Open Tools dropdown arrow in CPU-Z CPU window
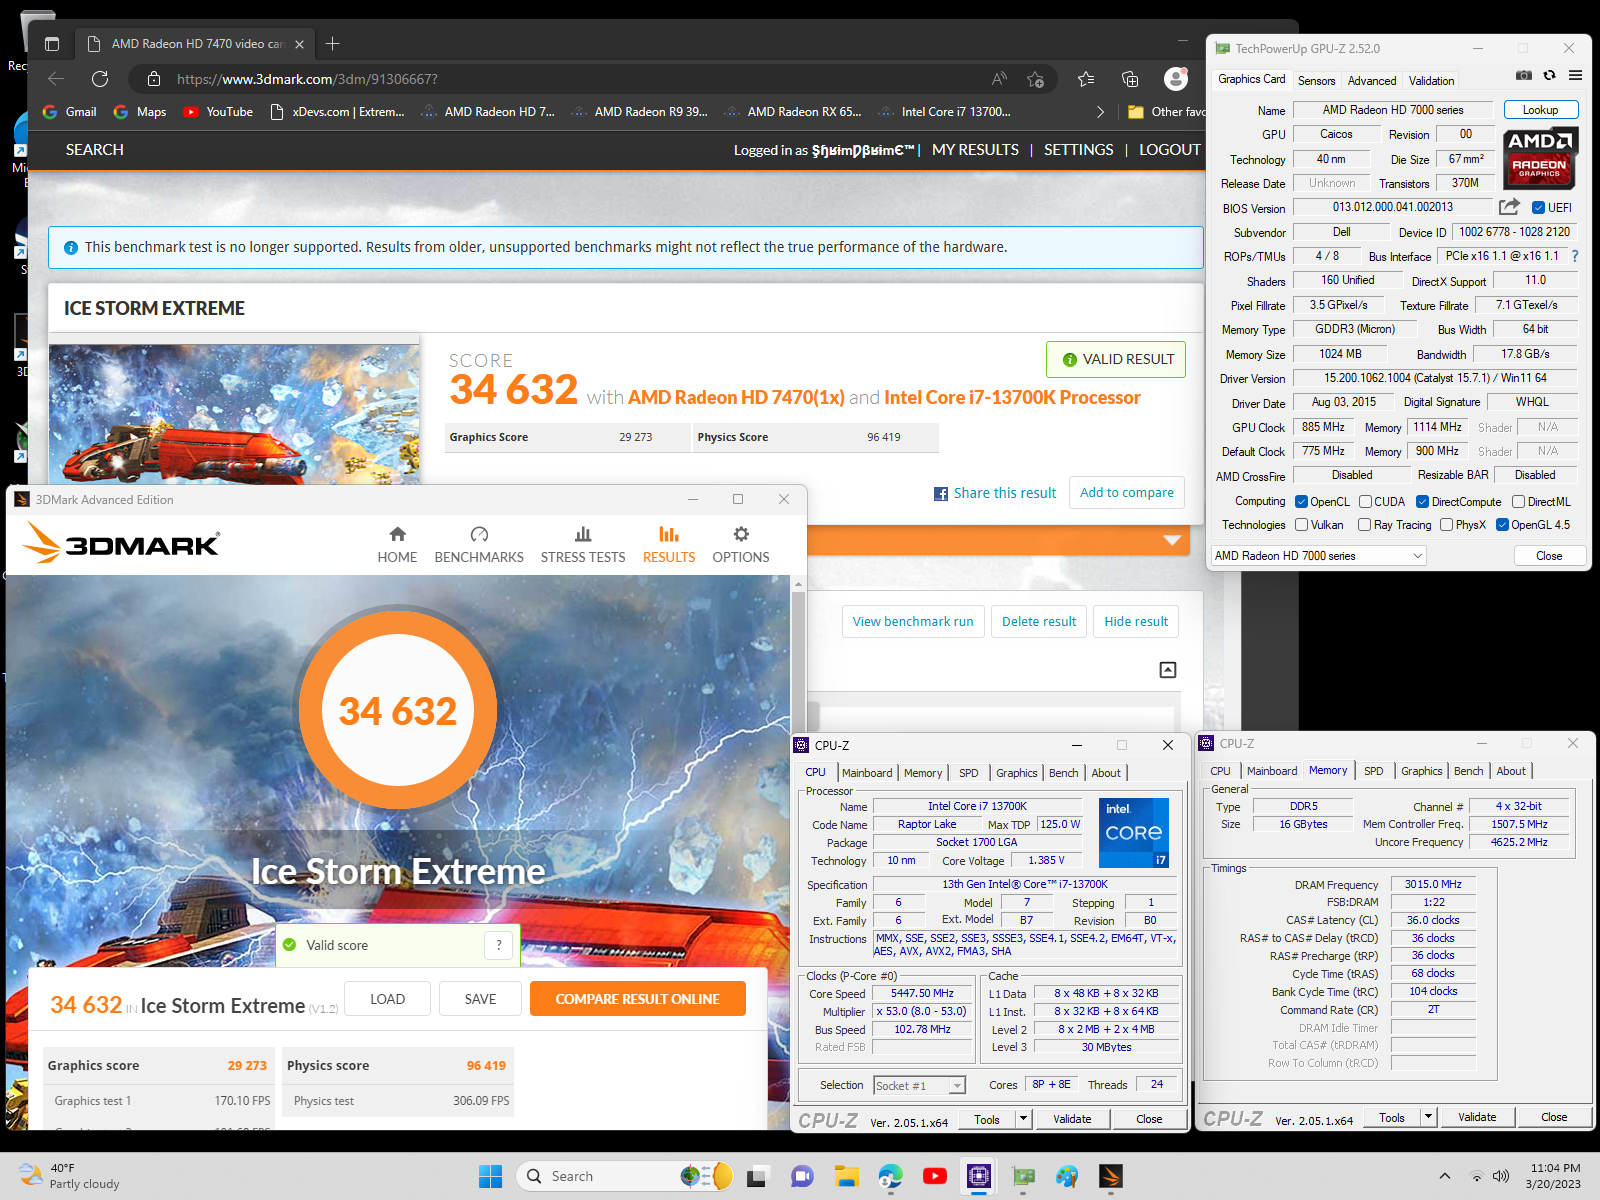 1023,1119
